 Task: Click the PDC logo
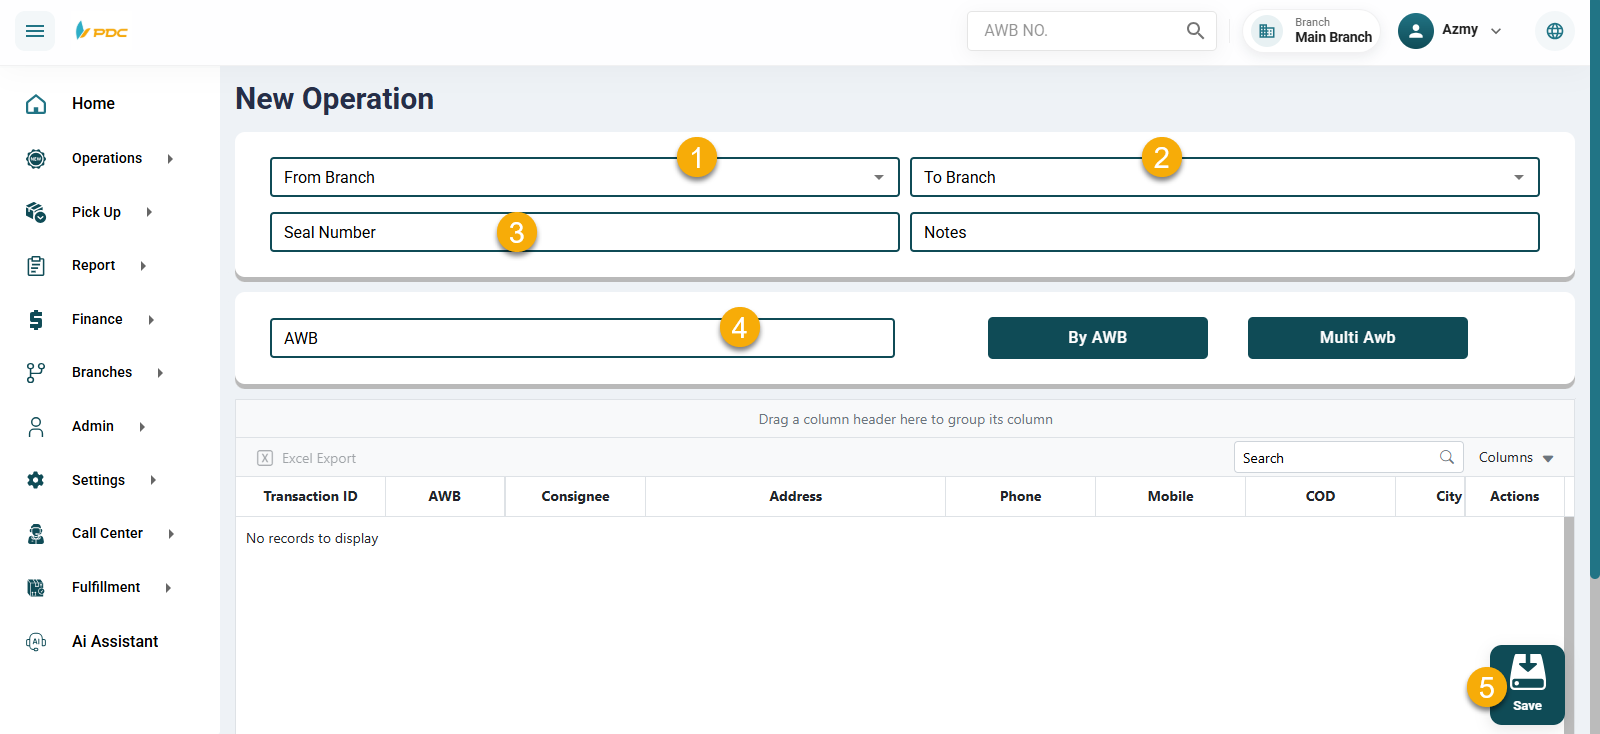pos(101,31)
